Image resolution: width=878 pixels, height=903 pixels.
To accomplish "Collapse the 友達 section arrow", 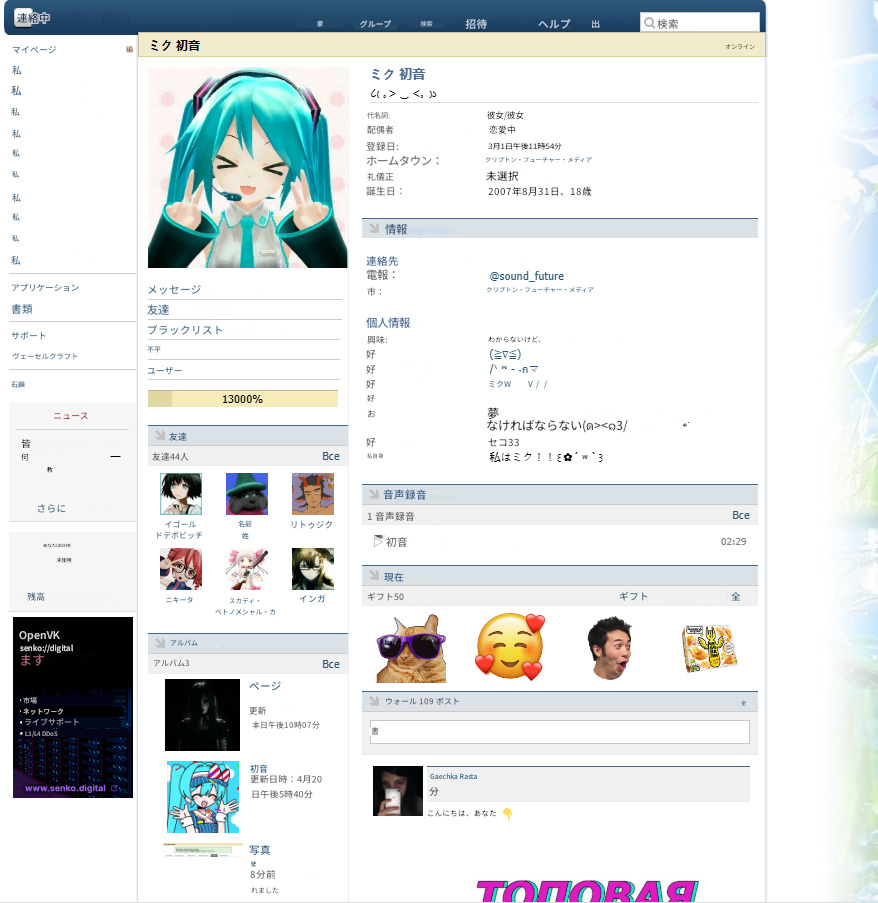I will point(159,436).
